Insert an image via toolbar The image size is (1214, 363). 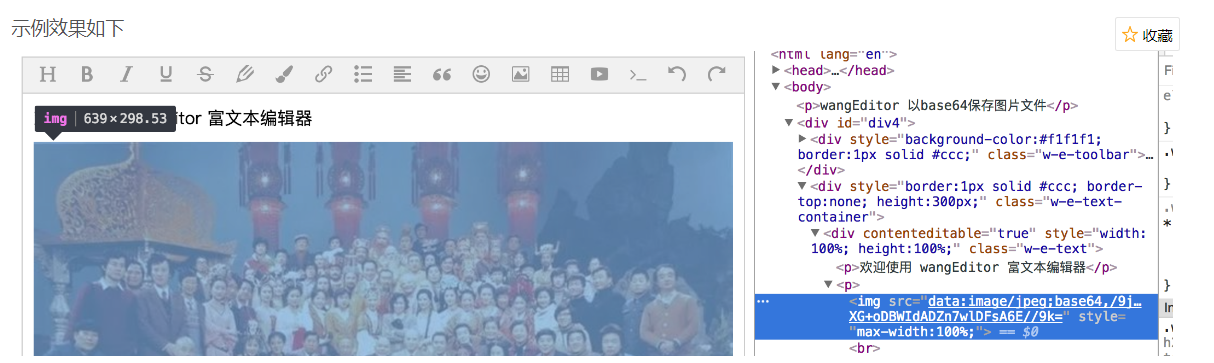(x=520, y=74)
